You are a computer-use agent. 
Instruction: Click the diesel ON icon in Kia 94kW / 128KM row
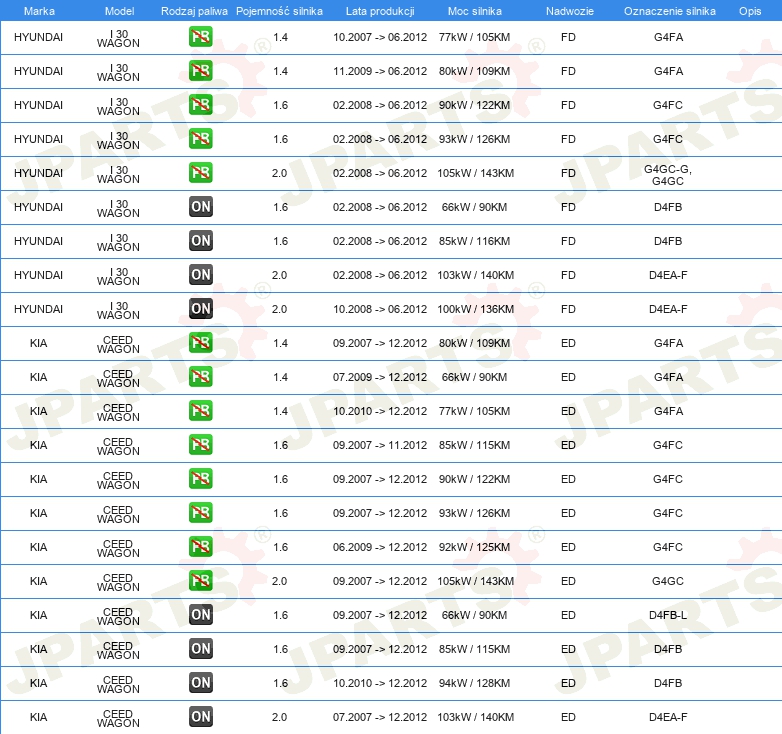(200, 683)
